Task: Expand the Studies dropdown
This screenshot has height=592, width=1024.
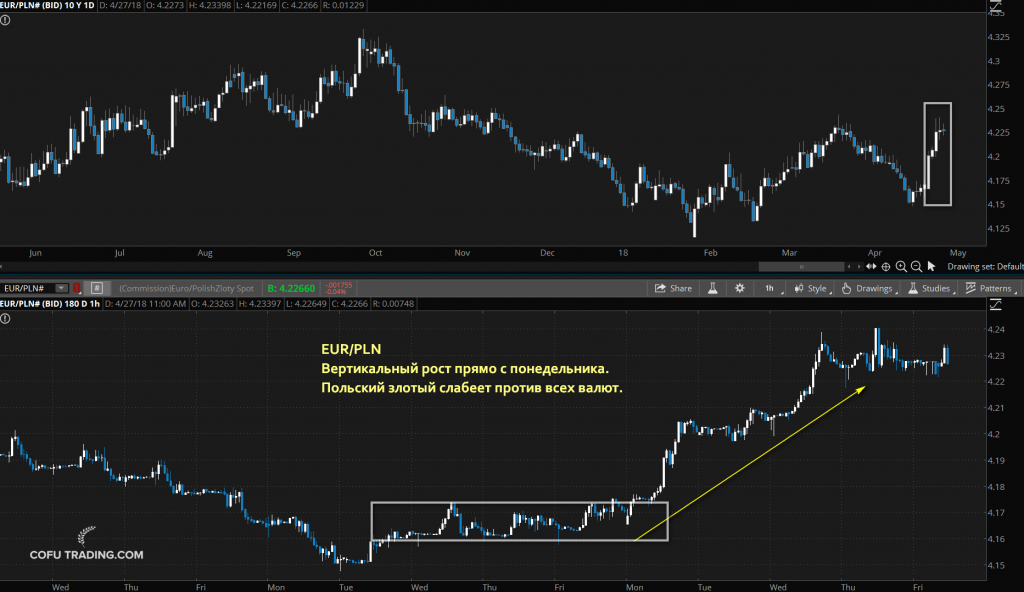Action: 929,288
